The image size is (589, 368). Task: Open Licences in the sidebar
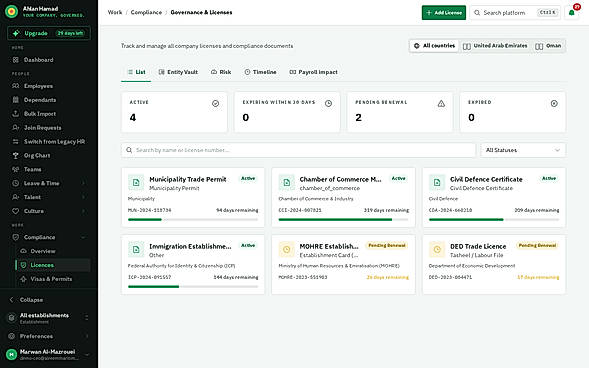pyautogui.click(x=53, y=265)
